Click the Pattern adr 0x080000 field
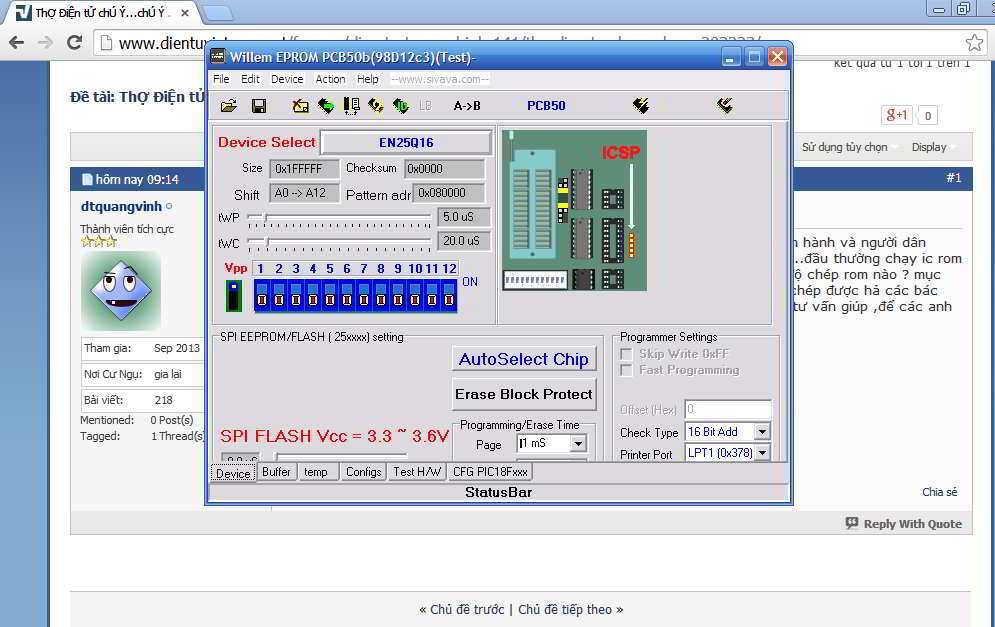 [x=448, y=193]
